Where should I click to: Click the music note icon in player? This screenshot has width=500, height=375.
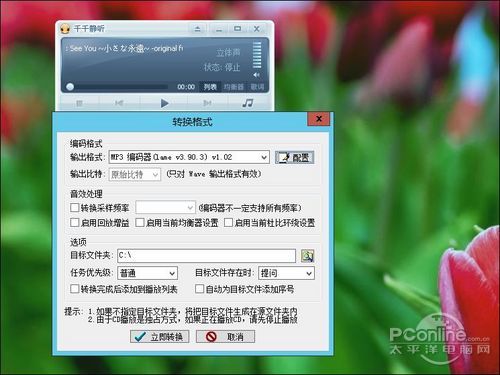click(247, 103)
